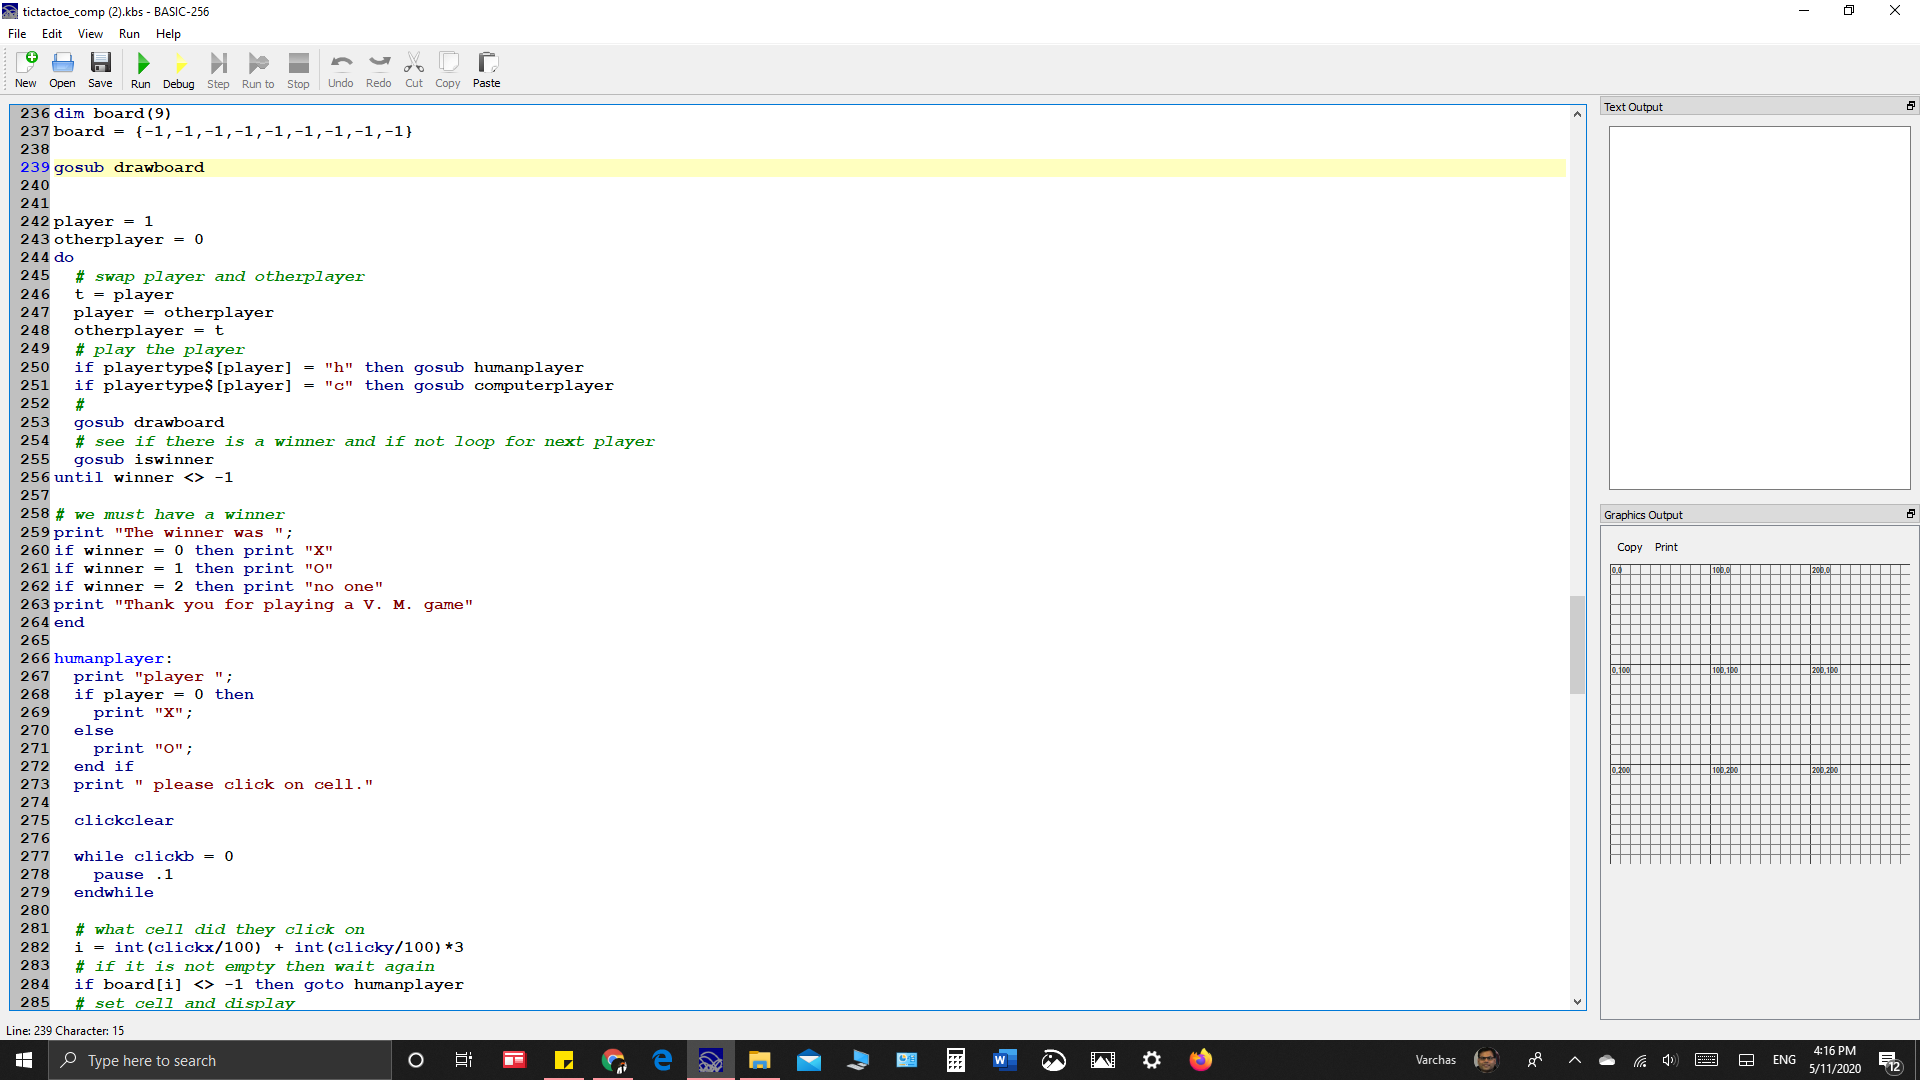Click the 'Line: 239 Character: 15' status text
Image resolution: width=1920 pixels, height=1080 pixels.
(x=65, y=1030)
